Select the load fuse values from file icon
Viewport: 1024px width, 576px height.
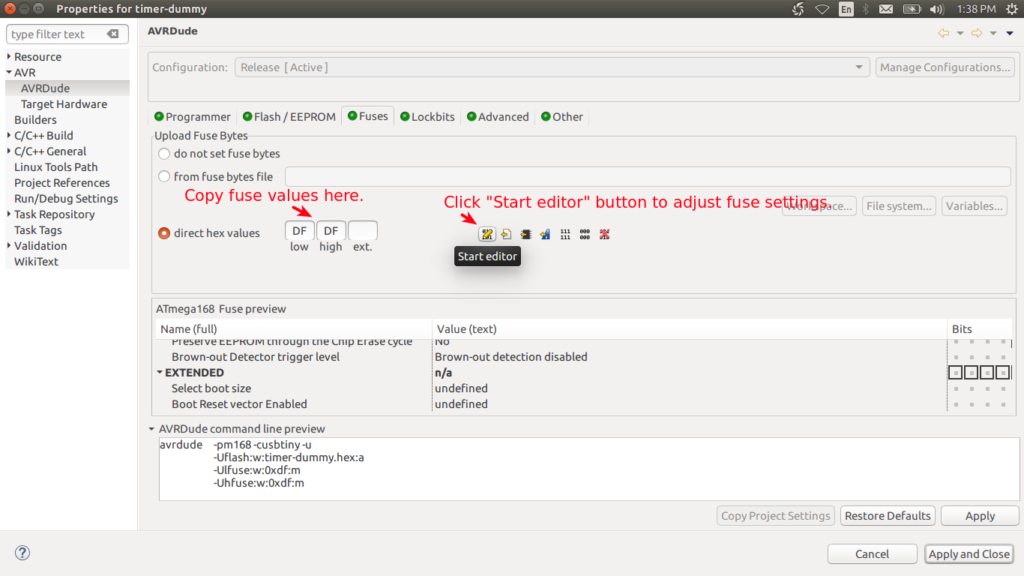click(506, 233)
